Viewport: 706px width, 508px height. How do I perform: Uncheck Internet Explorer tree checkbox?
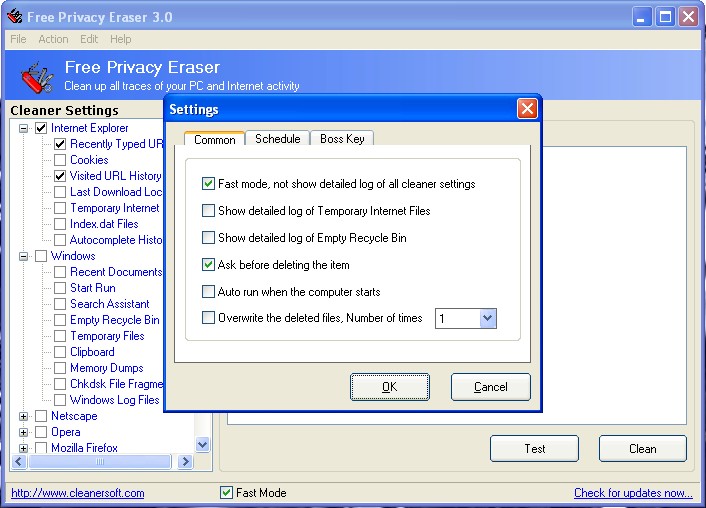[x=41, y=128]
